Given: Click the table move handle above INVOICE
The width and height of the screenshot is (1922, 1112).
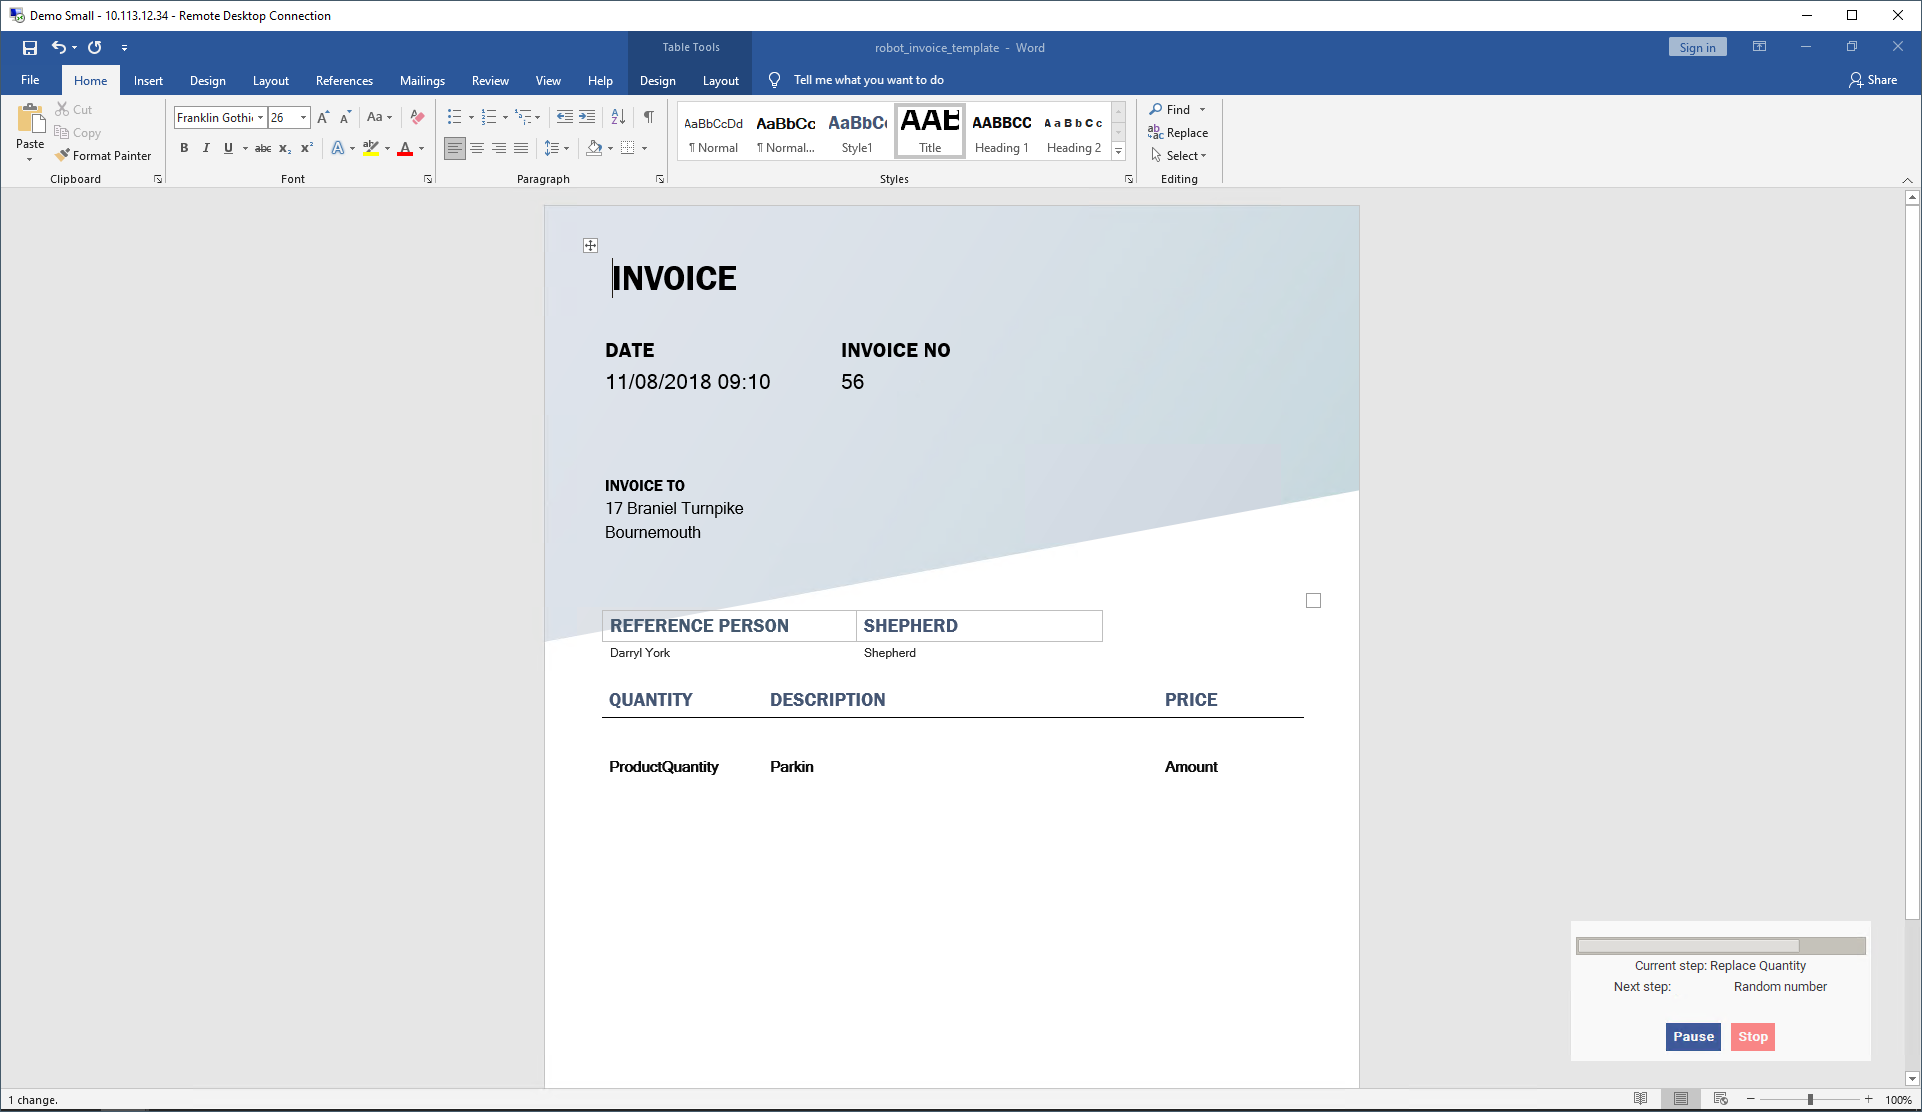Looking at the screenshot, I should click(590, 245).
